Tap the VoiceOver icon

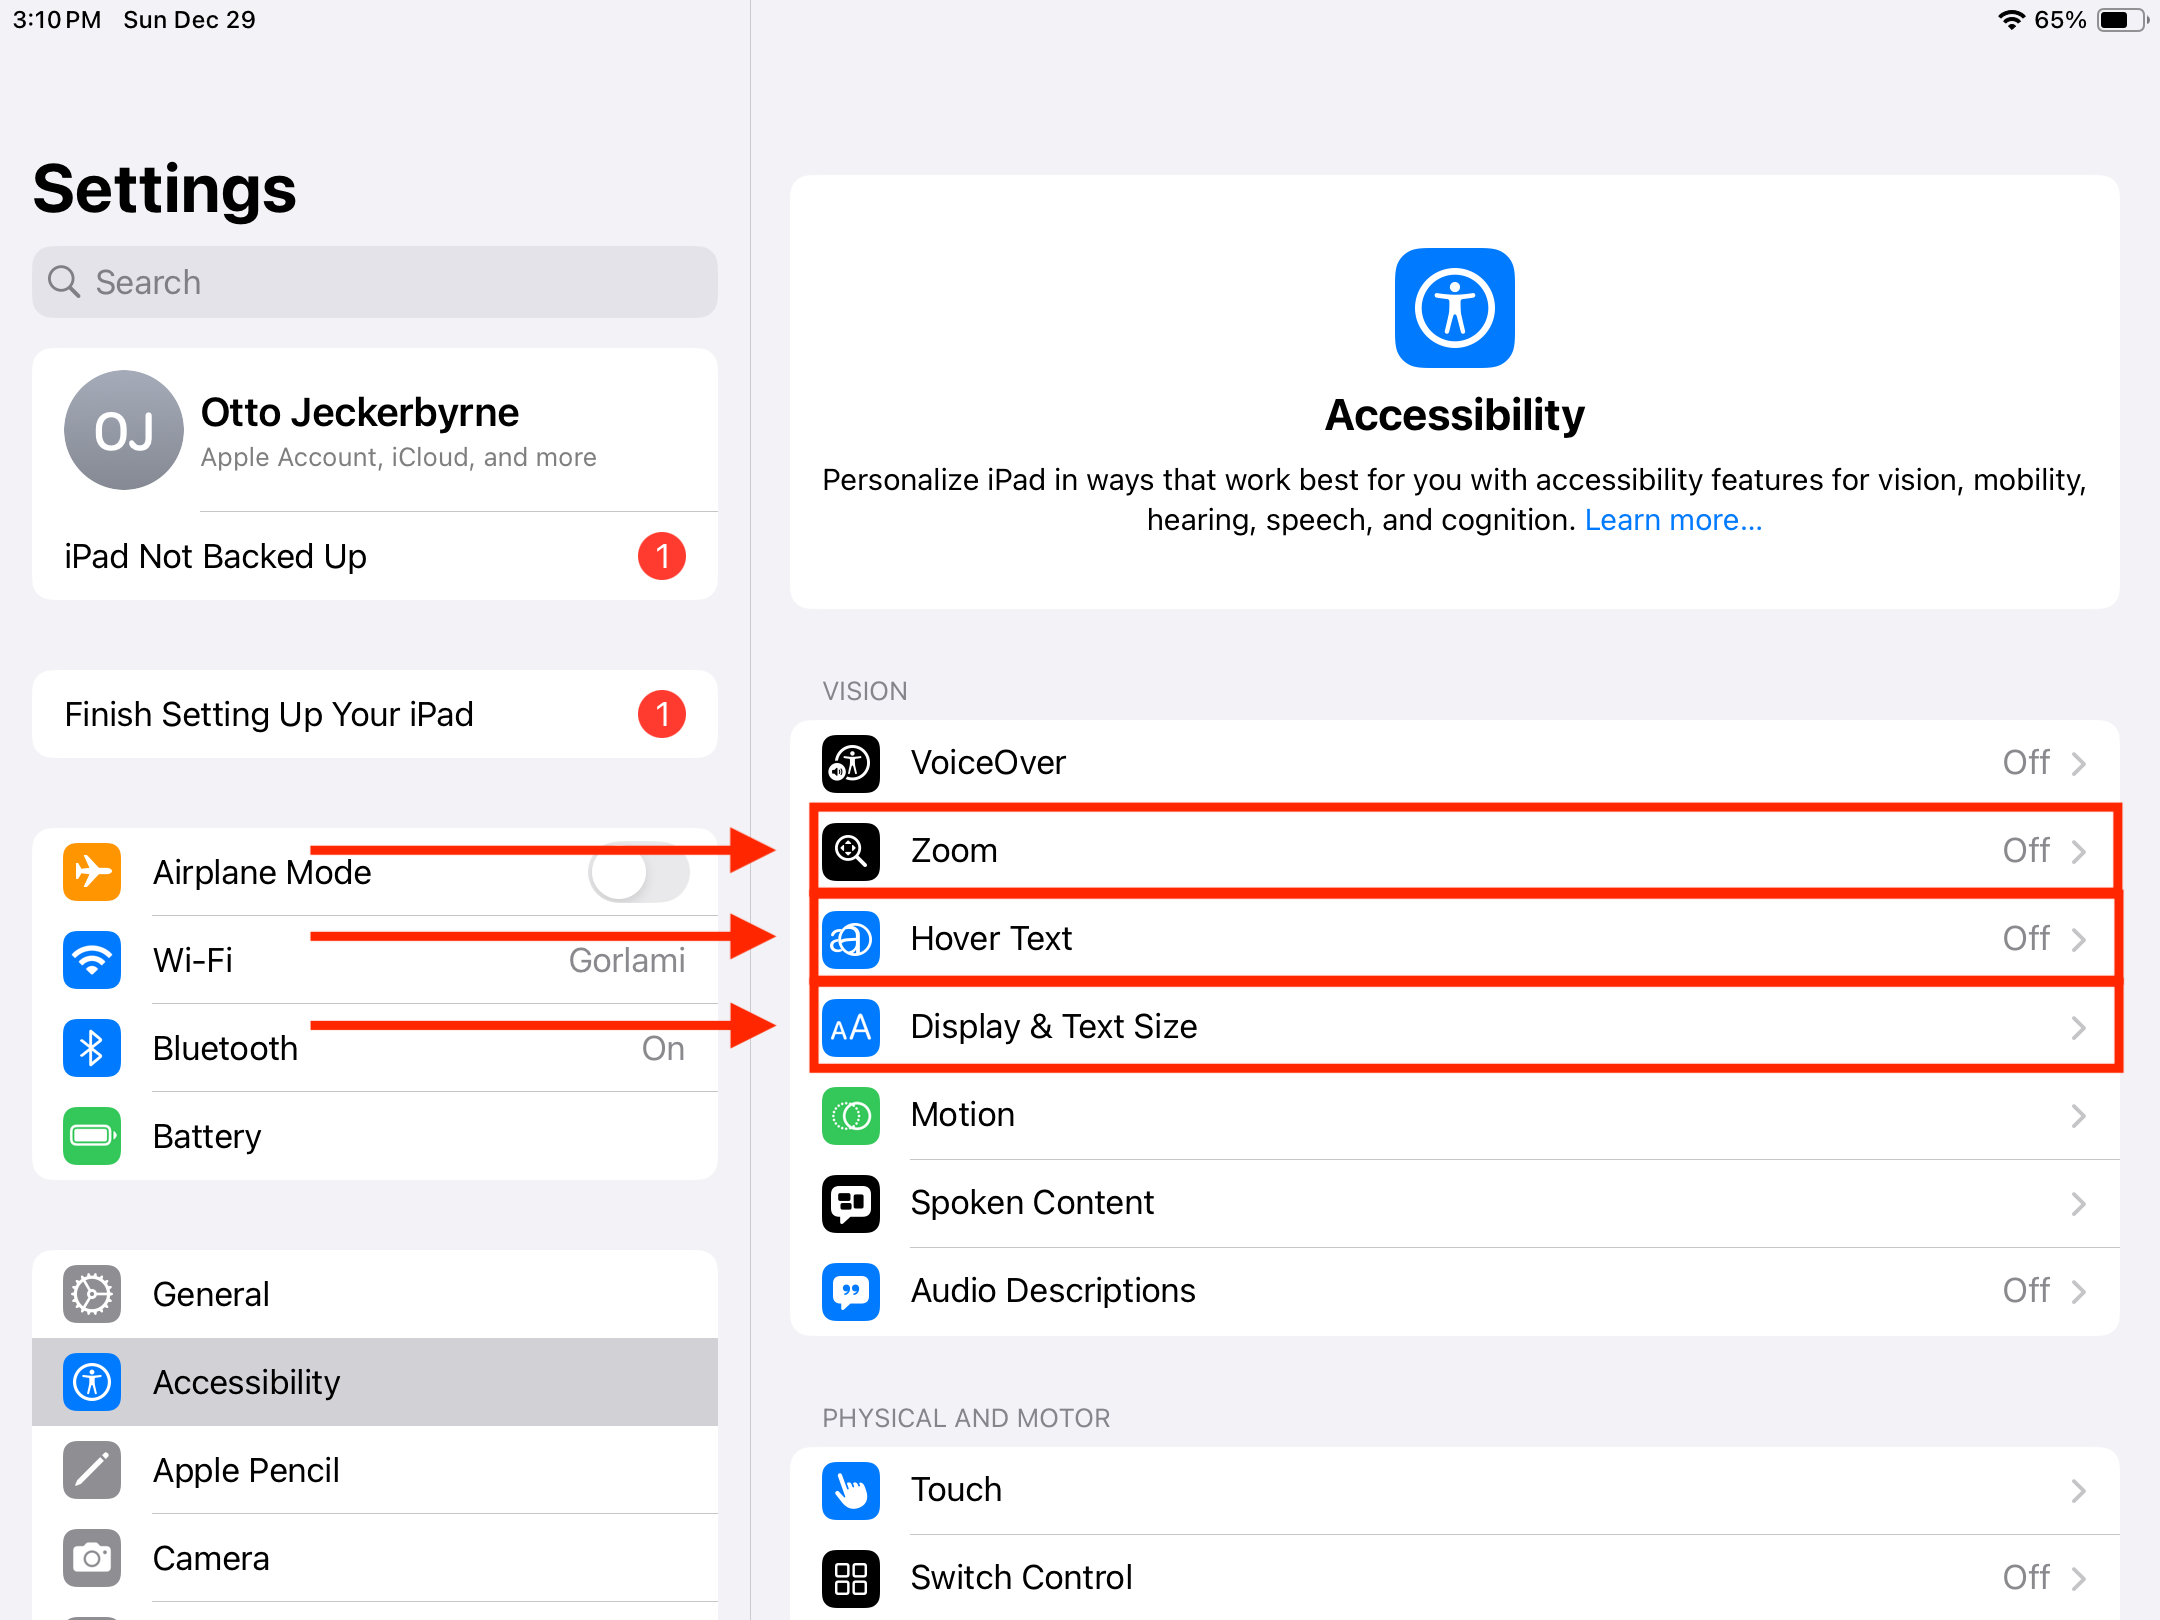[851, 763]
